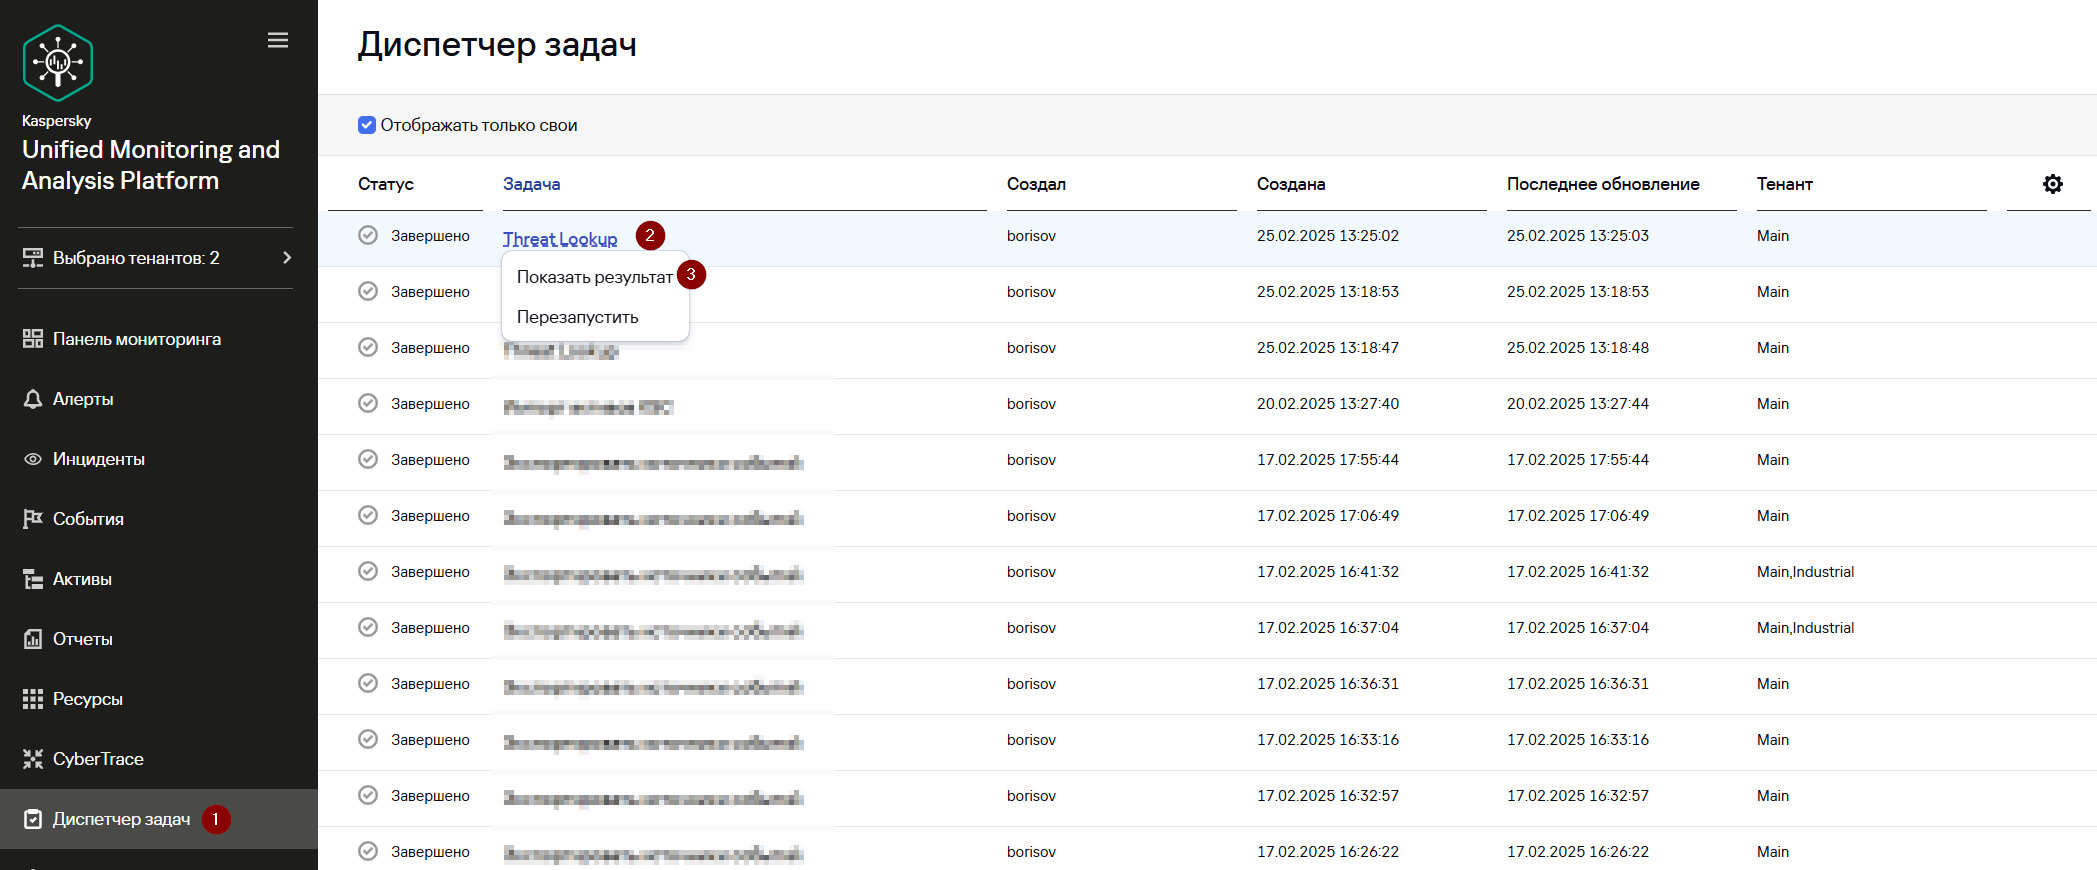Sort by the Создана column header
This screenshot has height=870, width=2097.
[x=1291, y=184]
